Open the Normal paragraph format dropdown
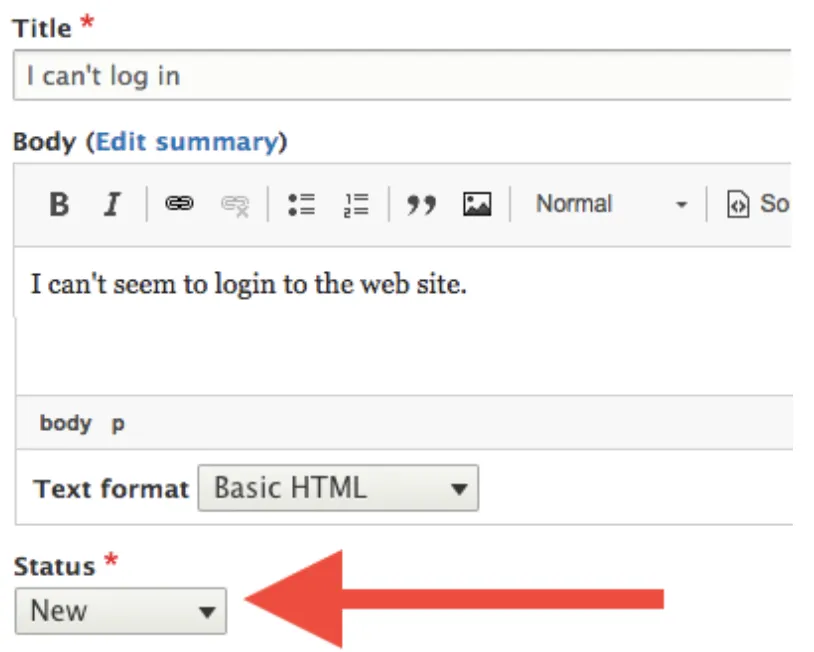Screen dimensions: 814x652 click(x=612, y=203)
